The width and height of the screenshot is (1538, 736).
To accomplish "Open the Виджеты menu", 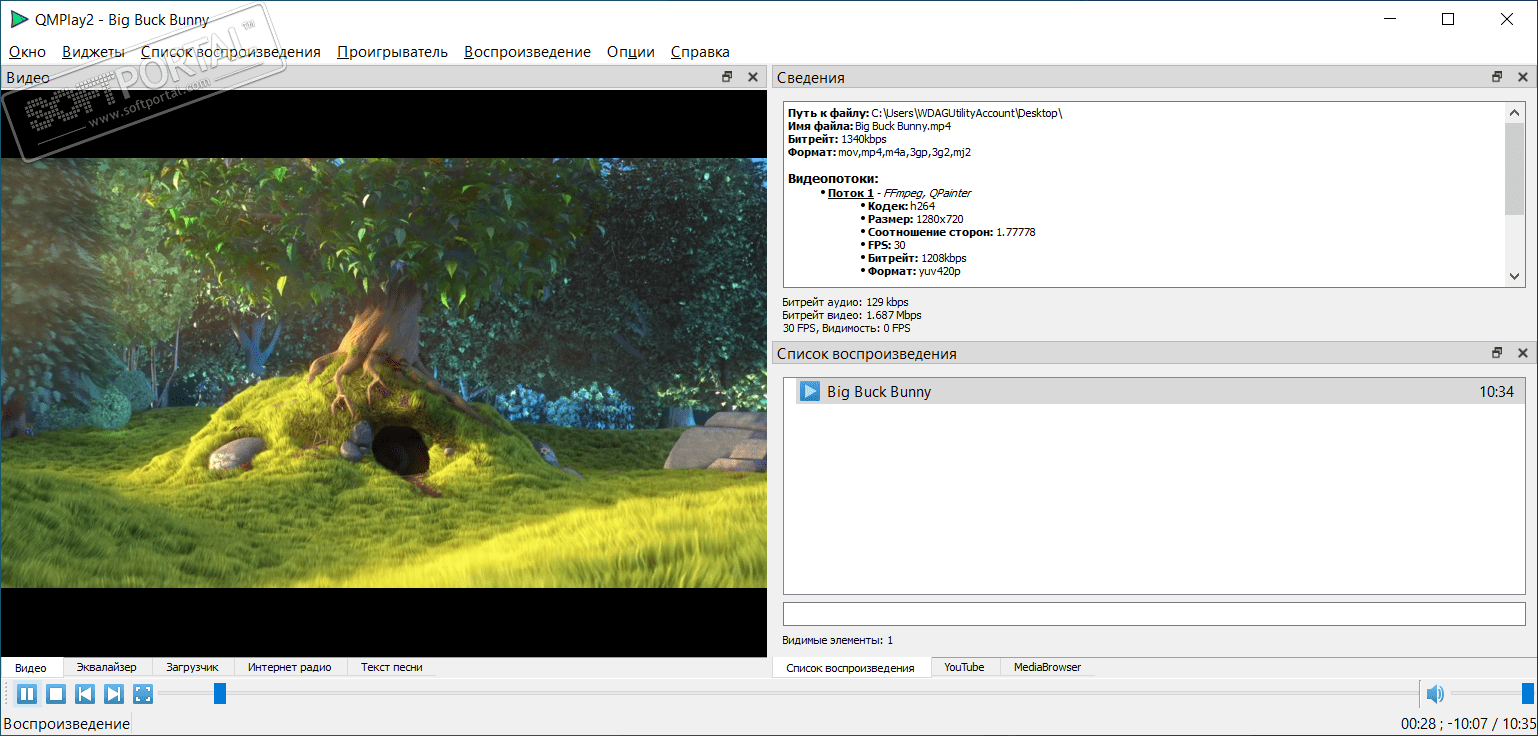I will (x=93, y=52).
